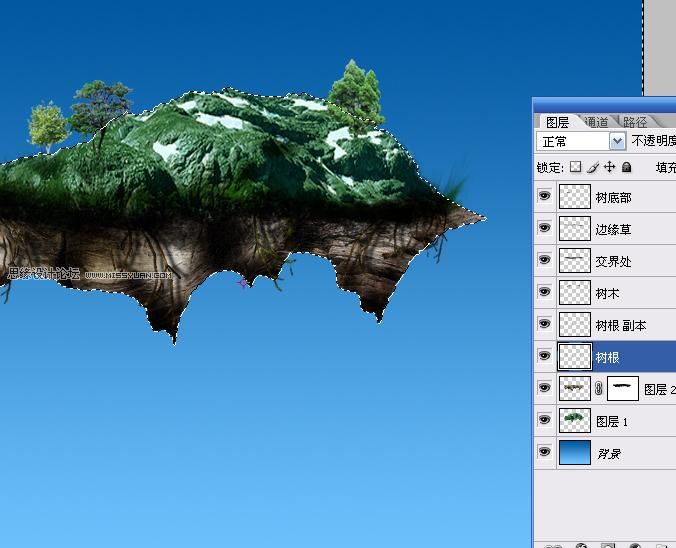The height and width of the screenshot is (548, 676).
Task: Switch to the 路径 paths tab
Action: 635,122
